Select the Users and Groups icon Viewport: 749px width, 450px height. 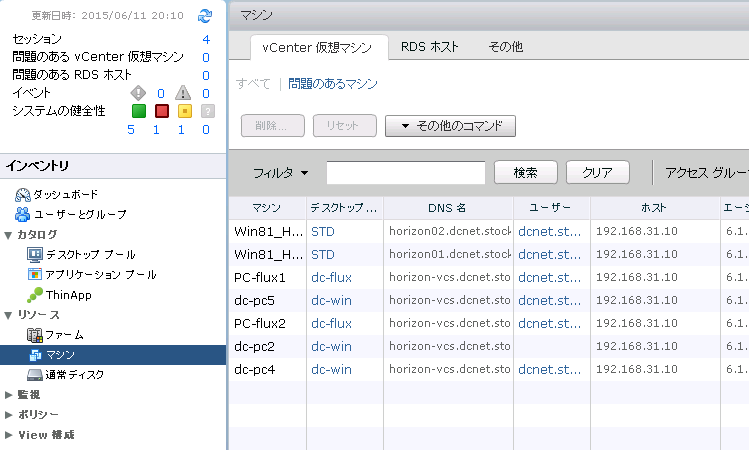coord(23,214)
